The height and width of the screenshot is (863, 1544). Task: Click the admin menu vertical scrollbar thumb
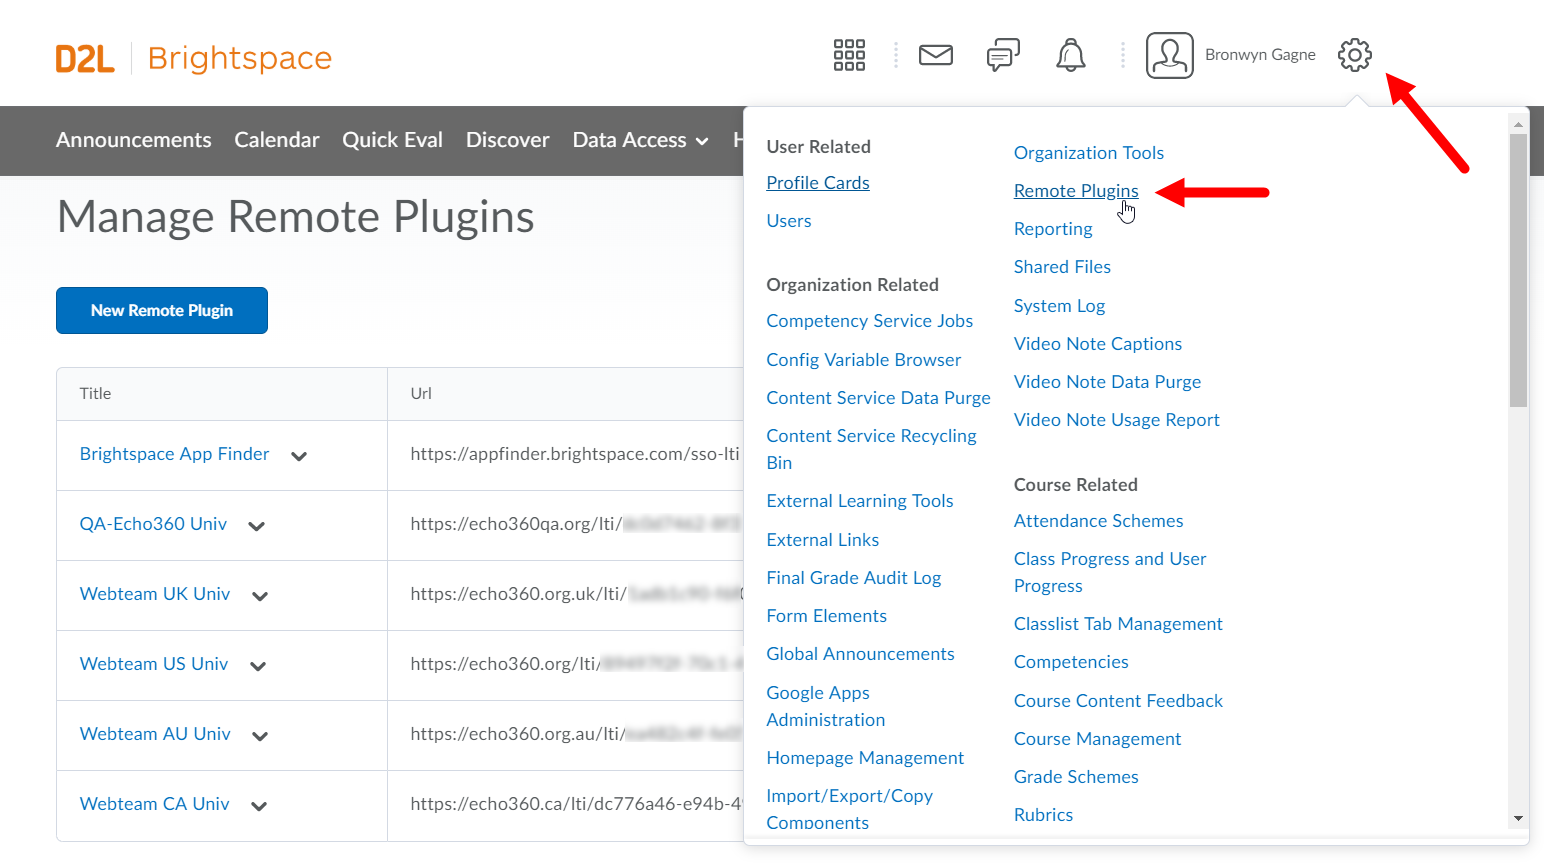[x=1518, y=270]
